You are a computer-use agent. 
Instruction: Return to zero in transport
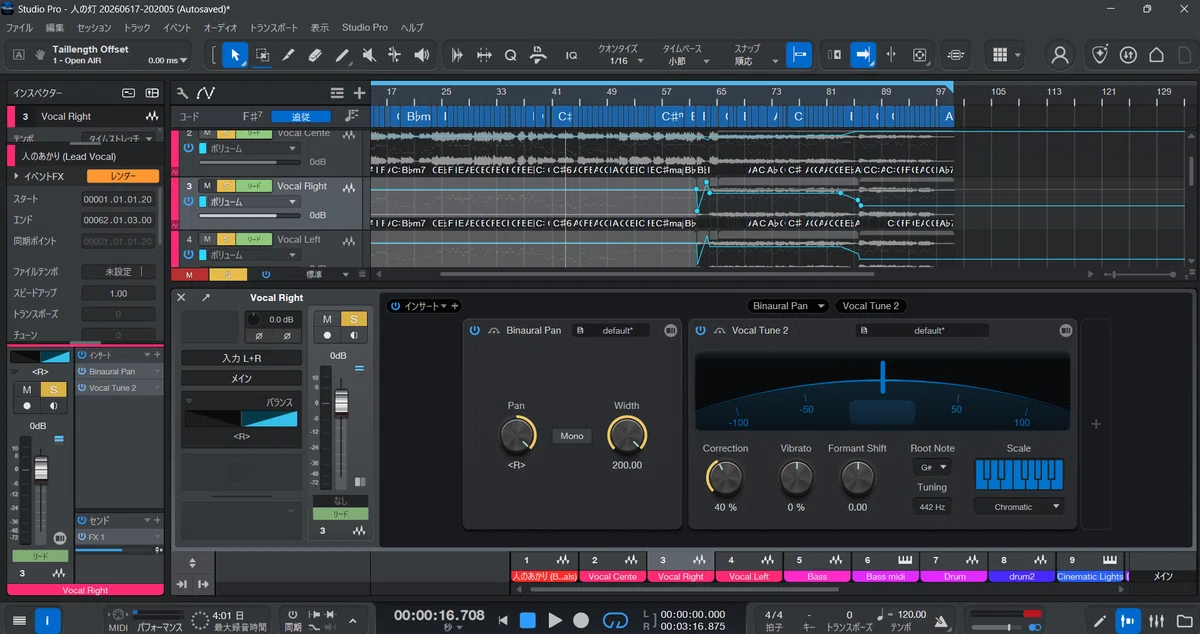(504, 620)
